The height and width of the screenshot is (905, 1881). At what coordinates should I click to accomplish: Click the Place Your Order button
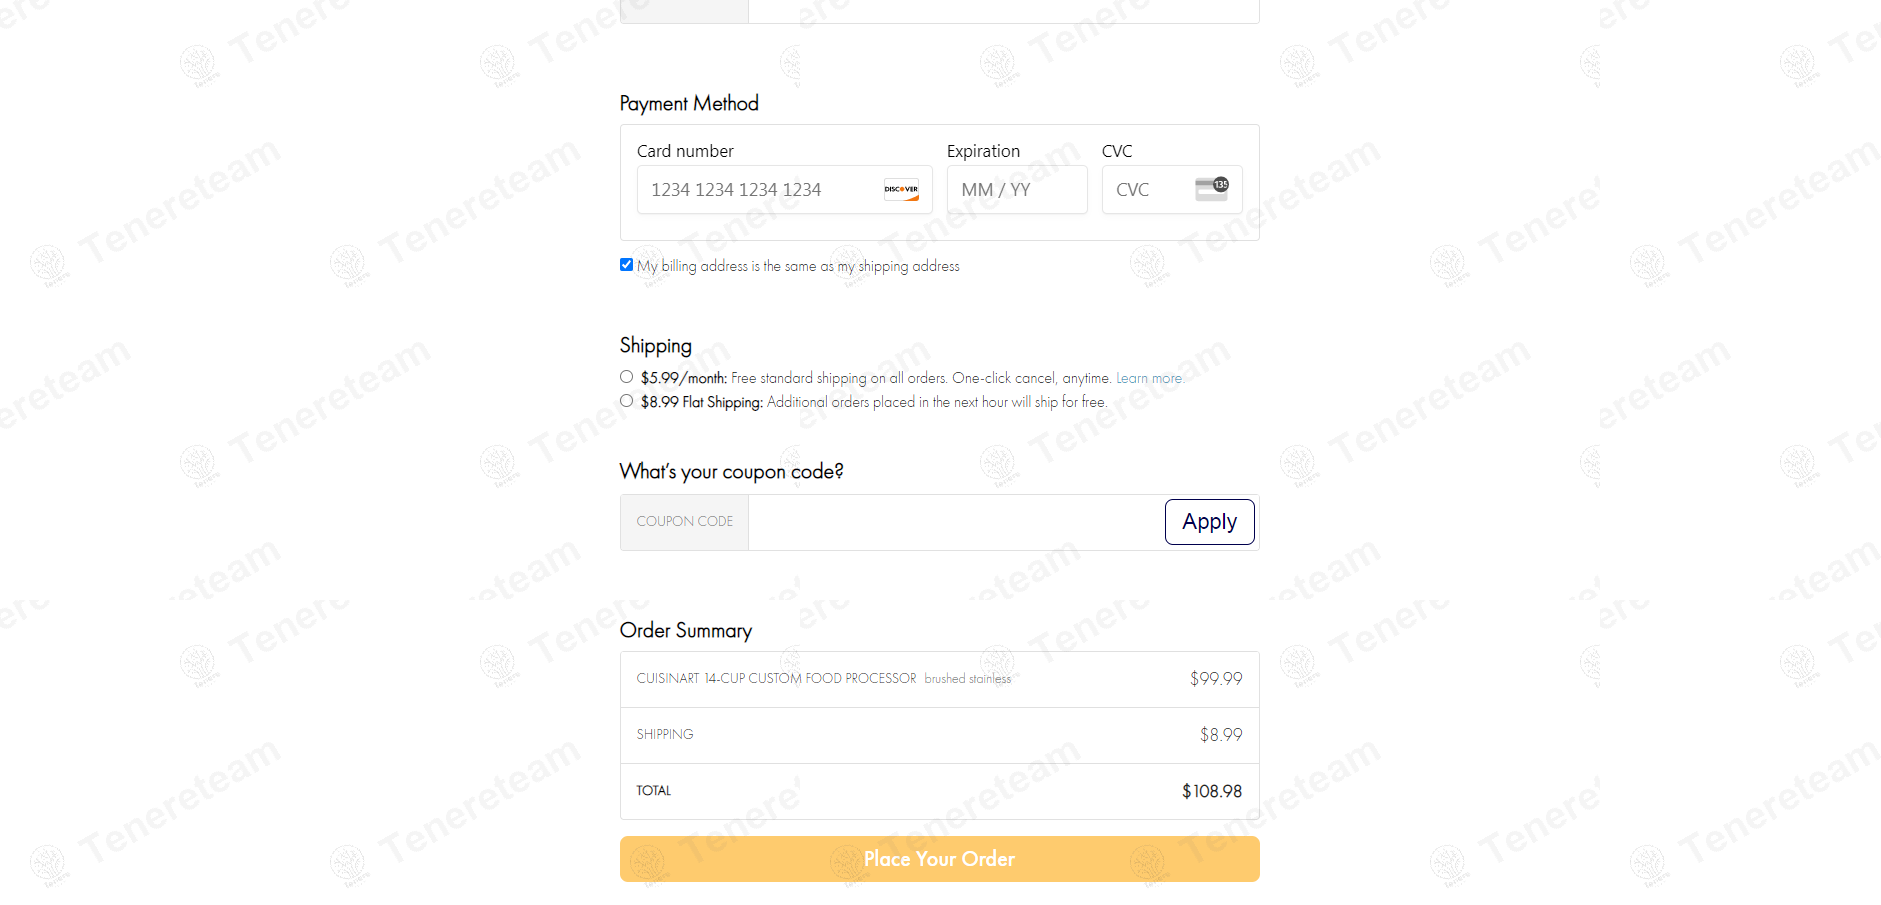click(x=939, y=859)
